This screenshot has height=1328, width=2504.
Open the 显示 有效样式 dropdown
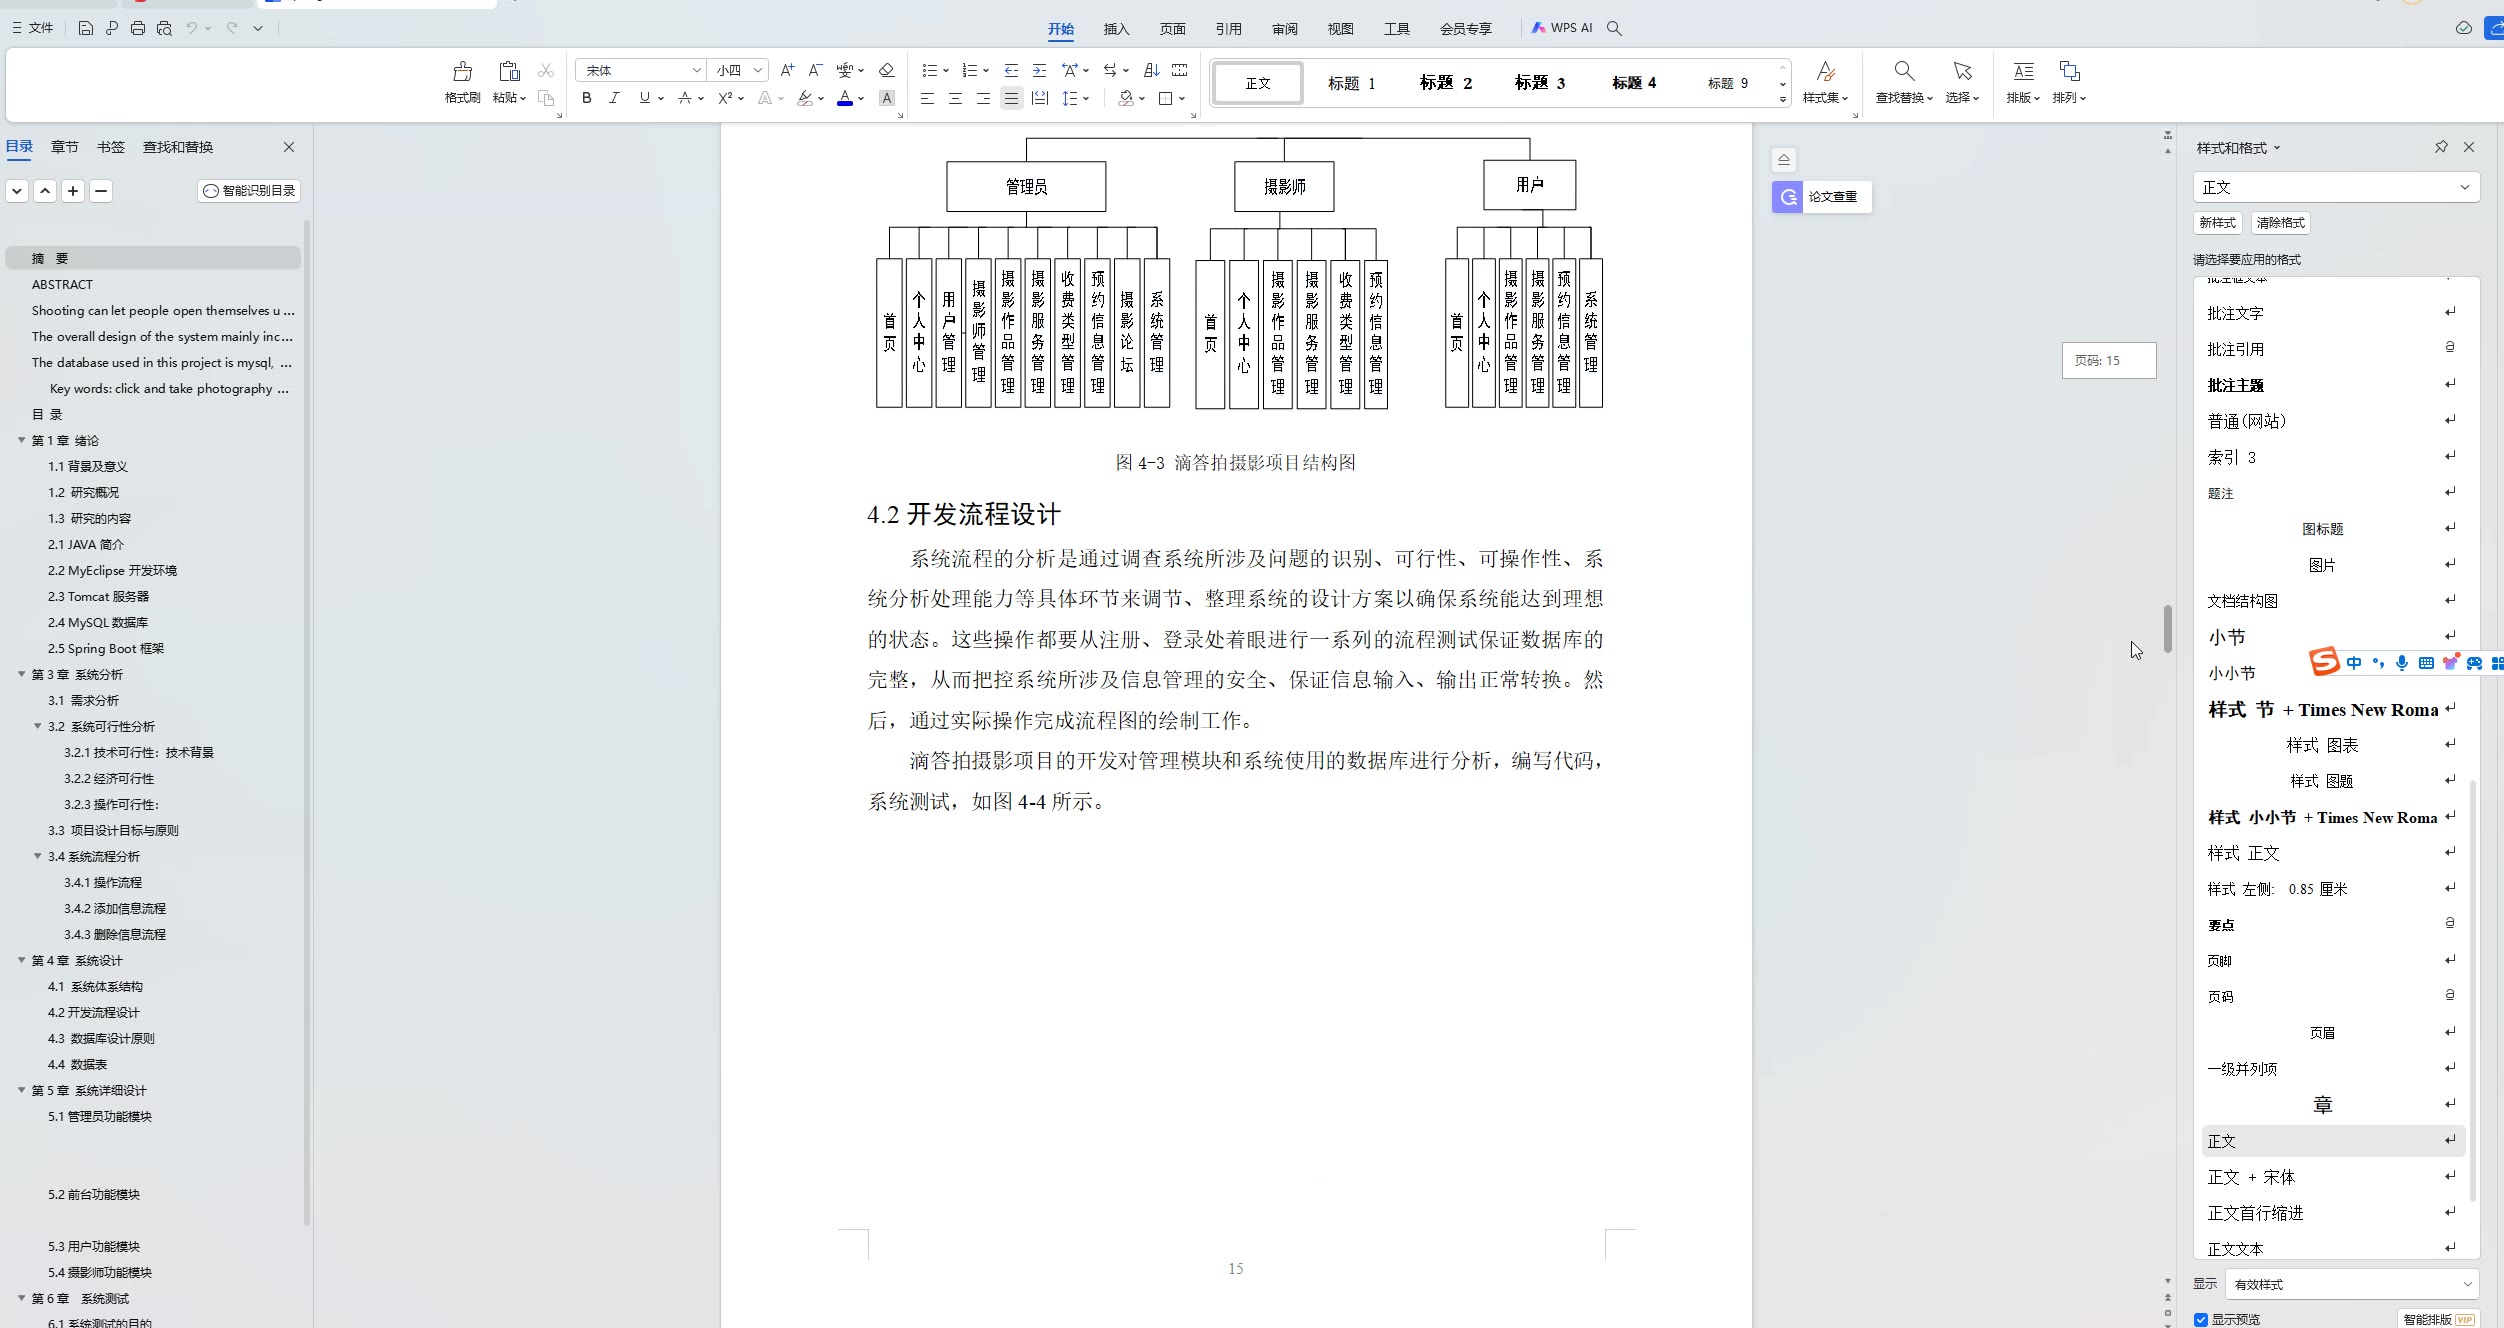pos(2353,1284)
